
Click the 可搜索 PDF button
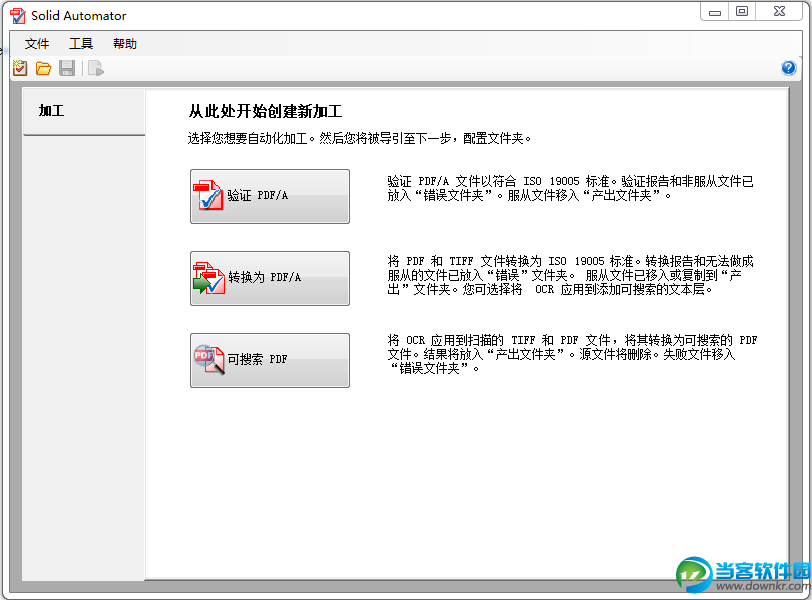(x=270, y=360)
